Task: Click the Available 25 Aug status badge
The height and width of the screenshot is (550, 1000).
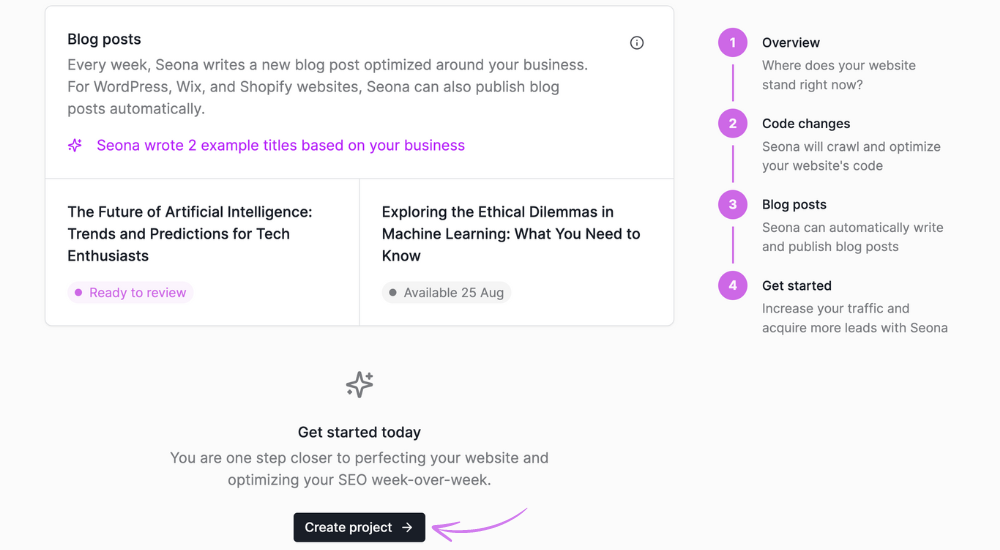Action: [446, 293]
